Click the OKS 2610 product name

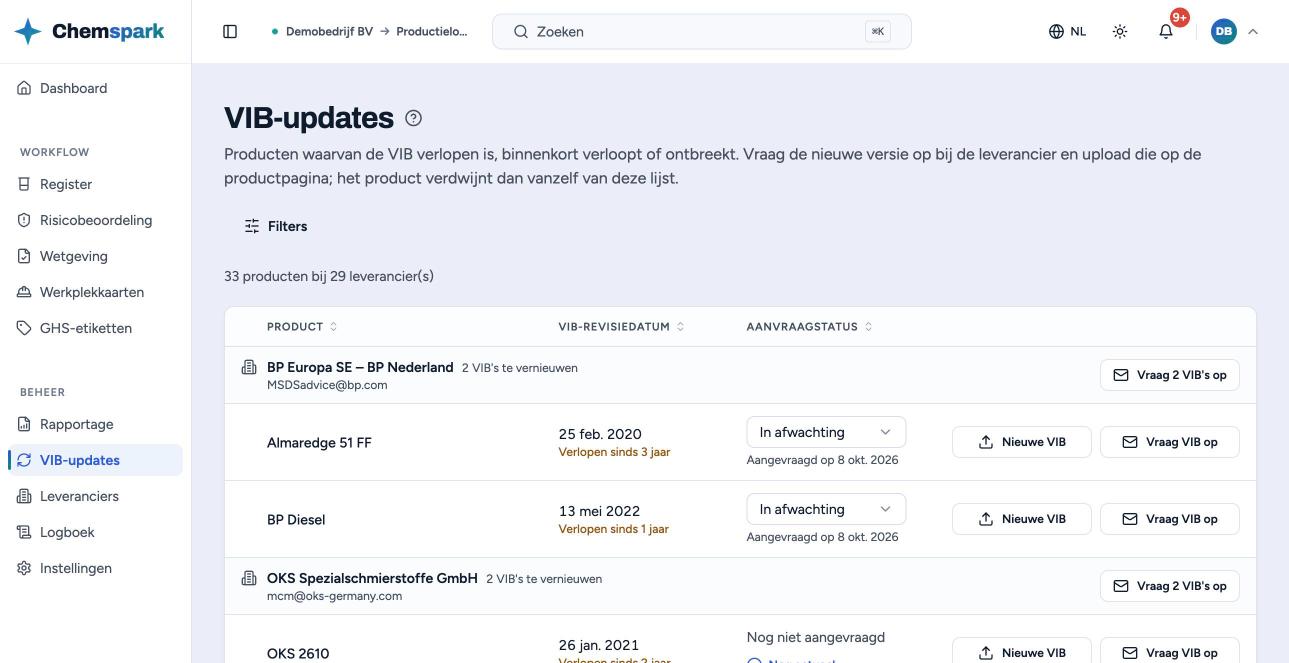[x=298, y=654]
